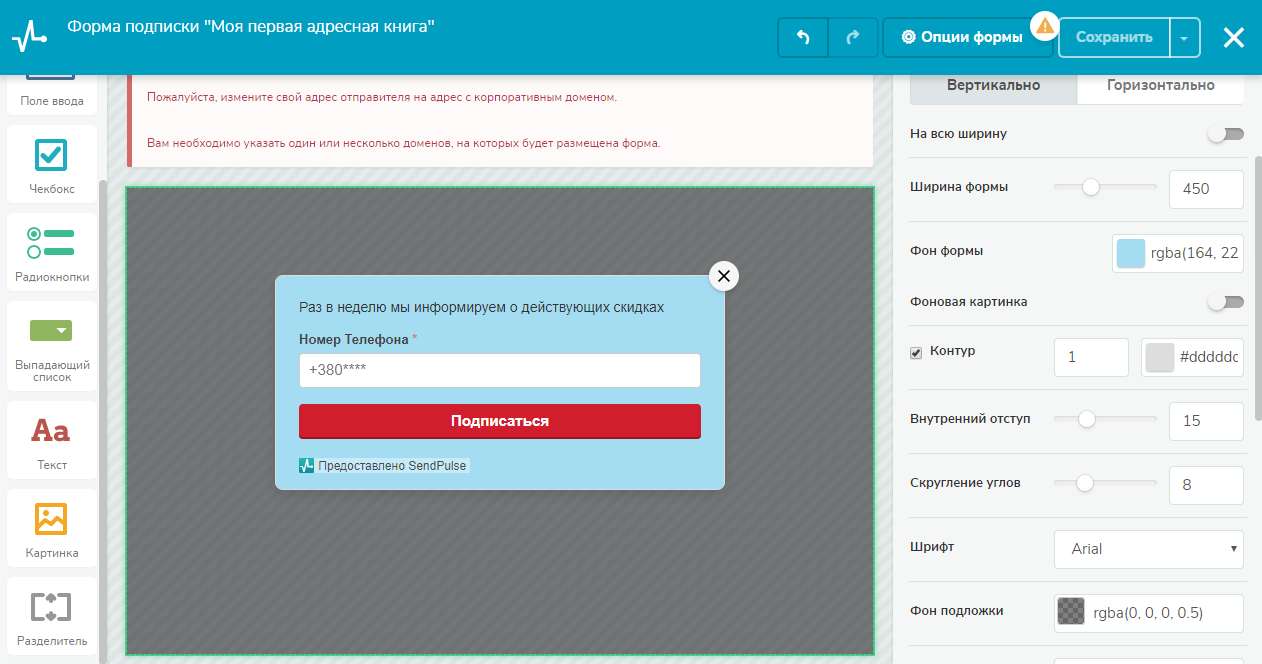This screenshot has height=664, width=1262.
Task: Select the 'Номер Телефона' field label
Action: click(354, 339)
